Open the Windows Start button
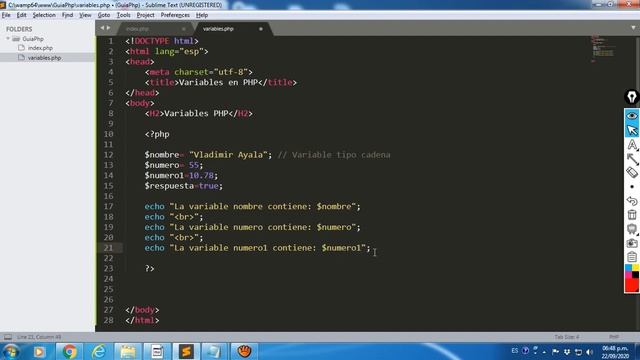640x360 pixels. coord(10,351)
